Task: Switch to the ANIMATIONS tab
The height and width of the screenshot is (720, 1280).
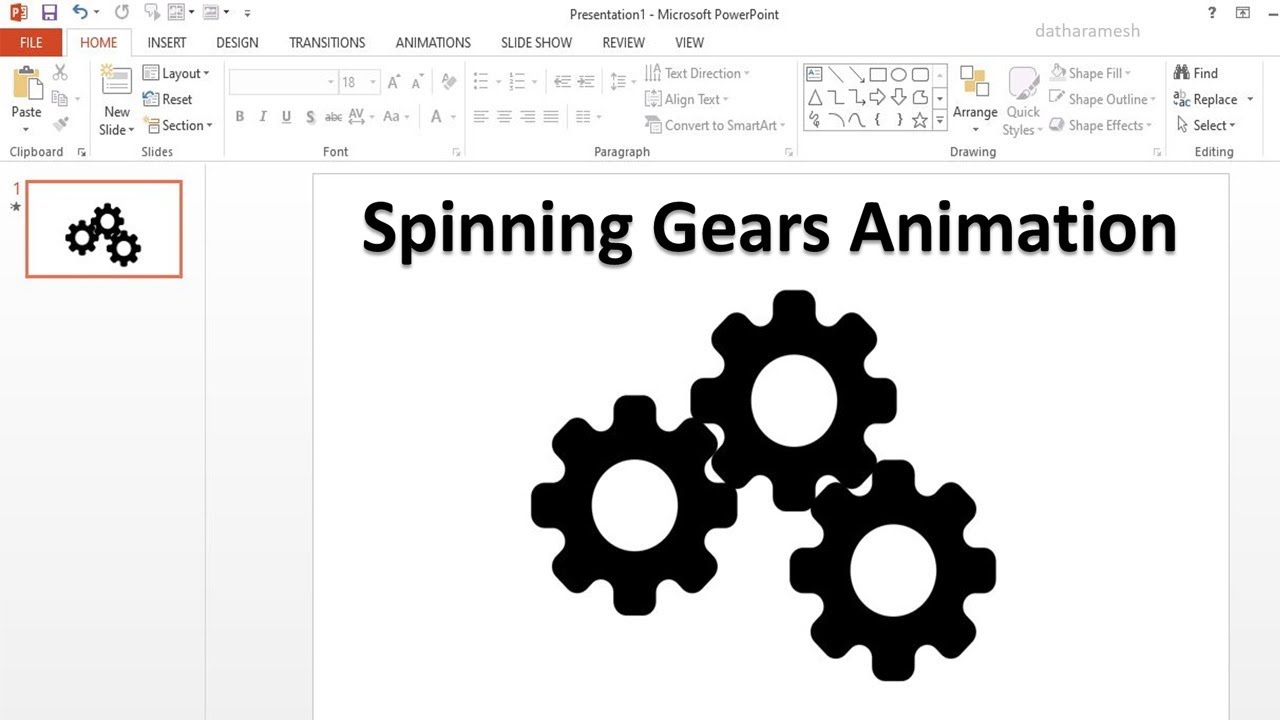Action: point(433,42)
